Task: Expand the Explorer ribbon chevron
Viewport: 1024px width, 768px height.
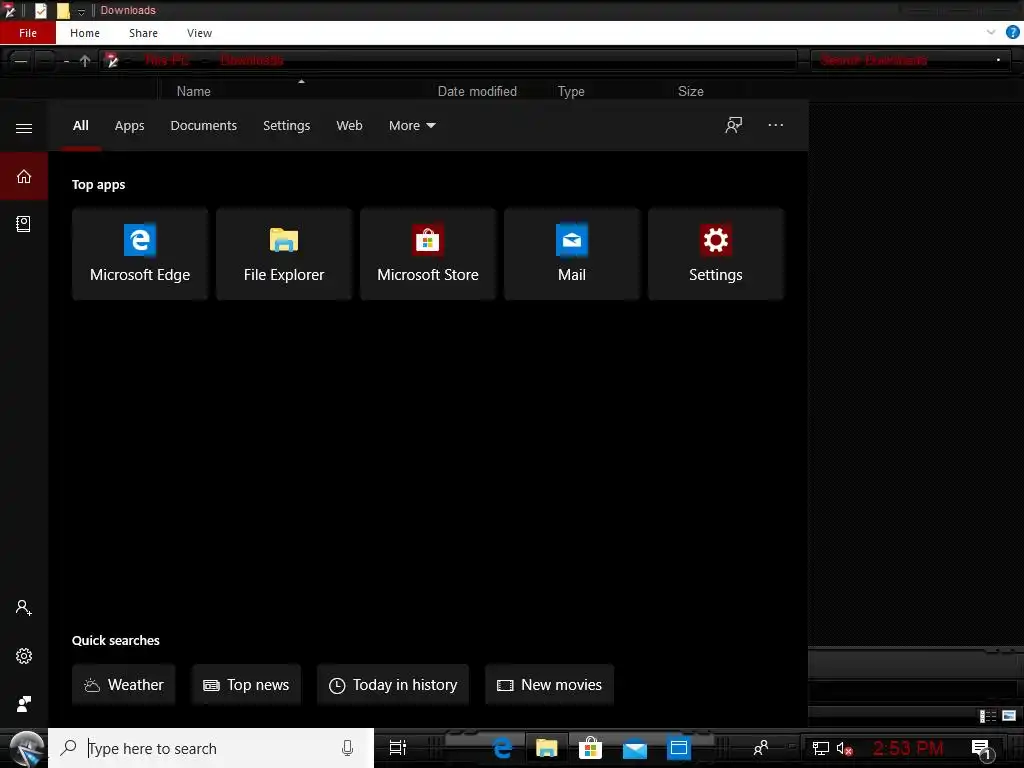Action: click(x=991, y=32)
